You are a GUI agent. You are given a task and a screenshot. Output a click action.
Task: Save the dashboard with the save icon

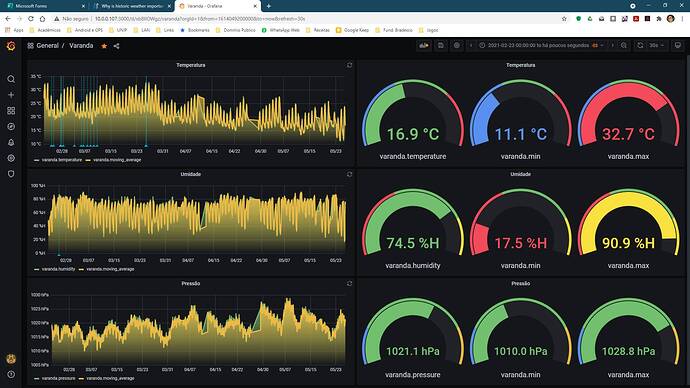(440, 45)
